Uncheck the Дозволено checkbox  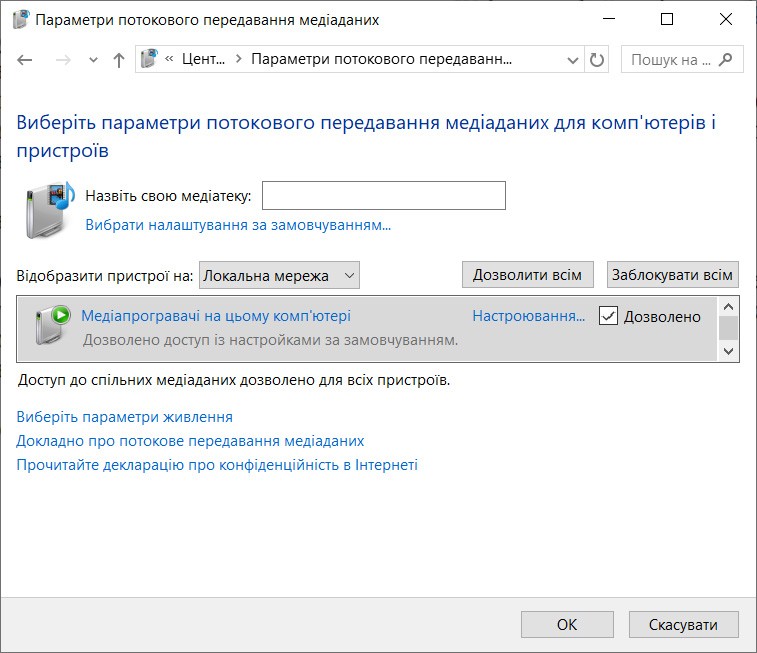click(608, 317)
